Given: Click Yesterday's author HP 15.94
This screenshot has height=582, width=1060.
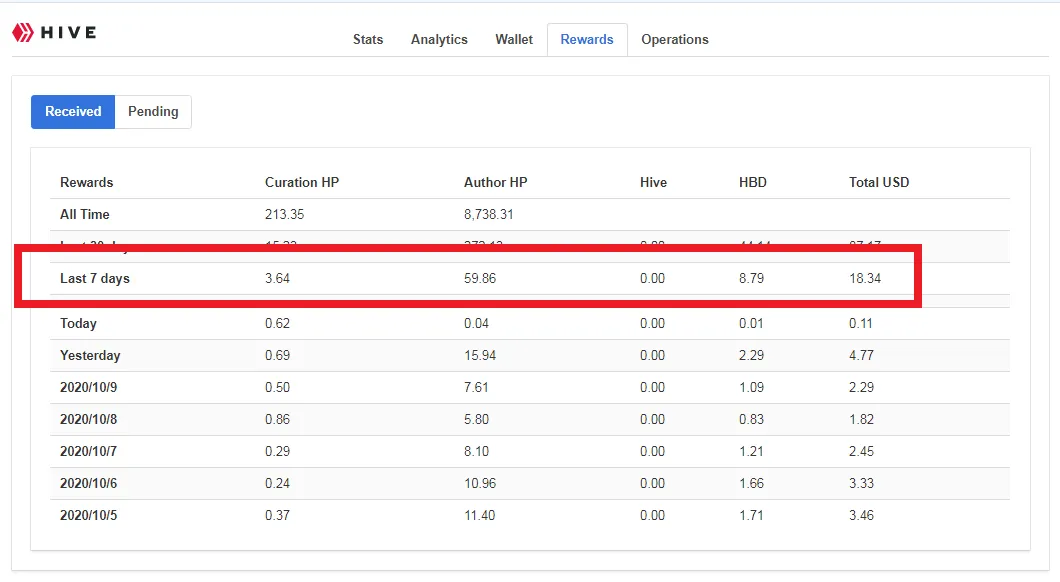Looking at the screenshot, I should click(480, 356).
